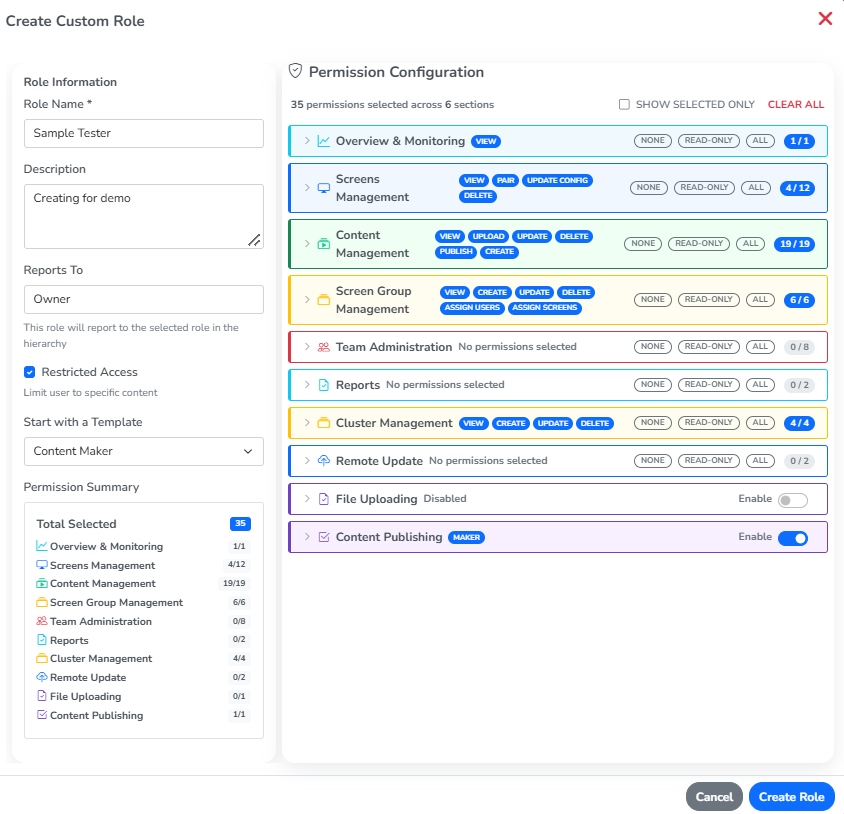
Task: Expand the Content Publishing section chevron
Action: pyautogui.click(x=307, y=537)
